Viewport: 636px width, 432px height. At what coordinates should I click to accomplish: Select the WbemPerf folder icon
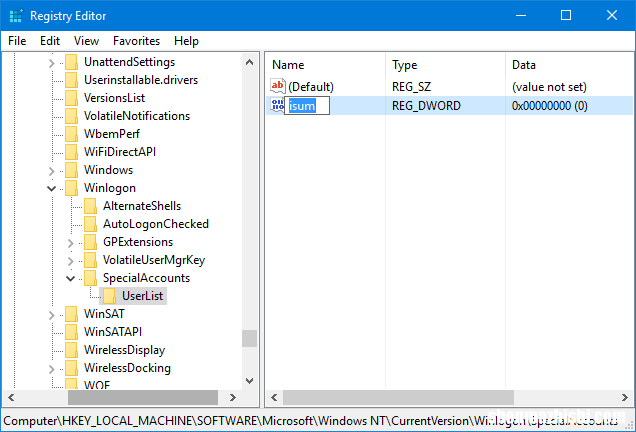(x=71, y=134)
